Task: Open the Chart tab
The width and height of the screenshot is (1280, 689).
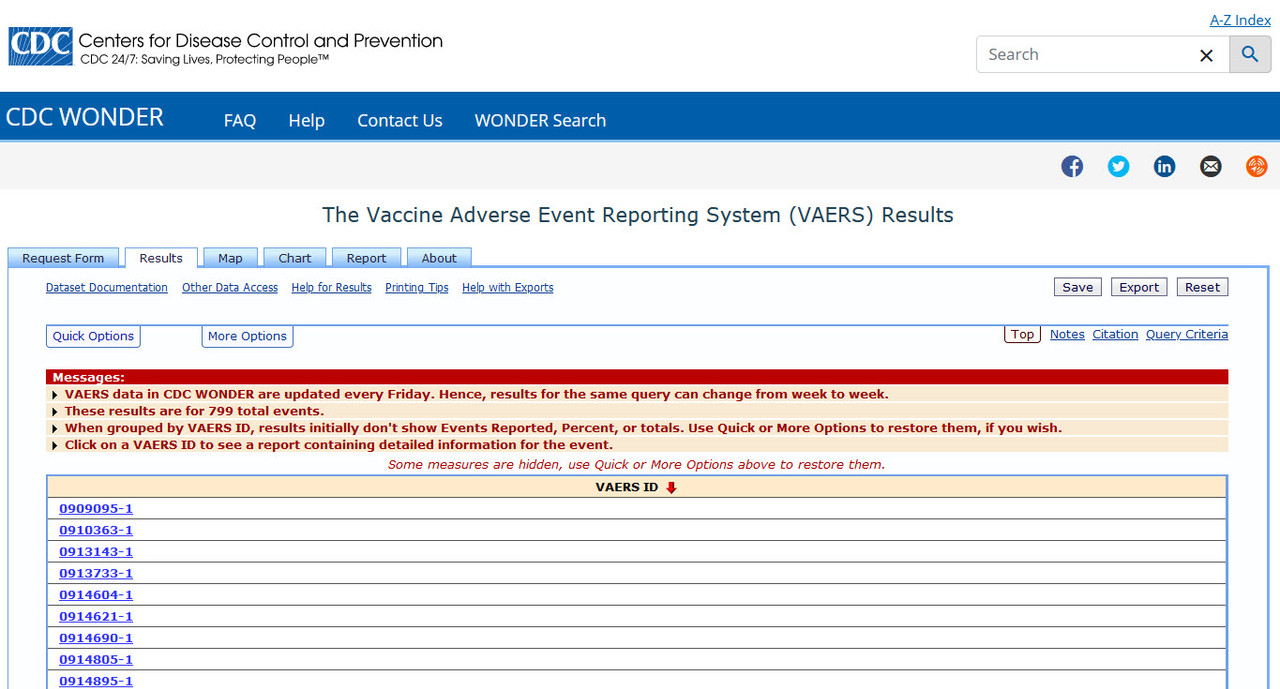Action: [x=295, y=258]
